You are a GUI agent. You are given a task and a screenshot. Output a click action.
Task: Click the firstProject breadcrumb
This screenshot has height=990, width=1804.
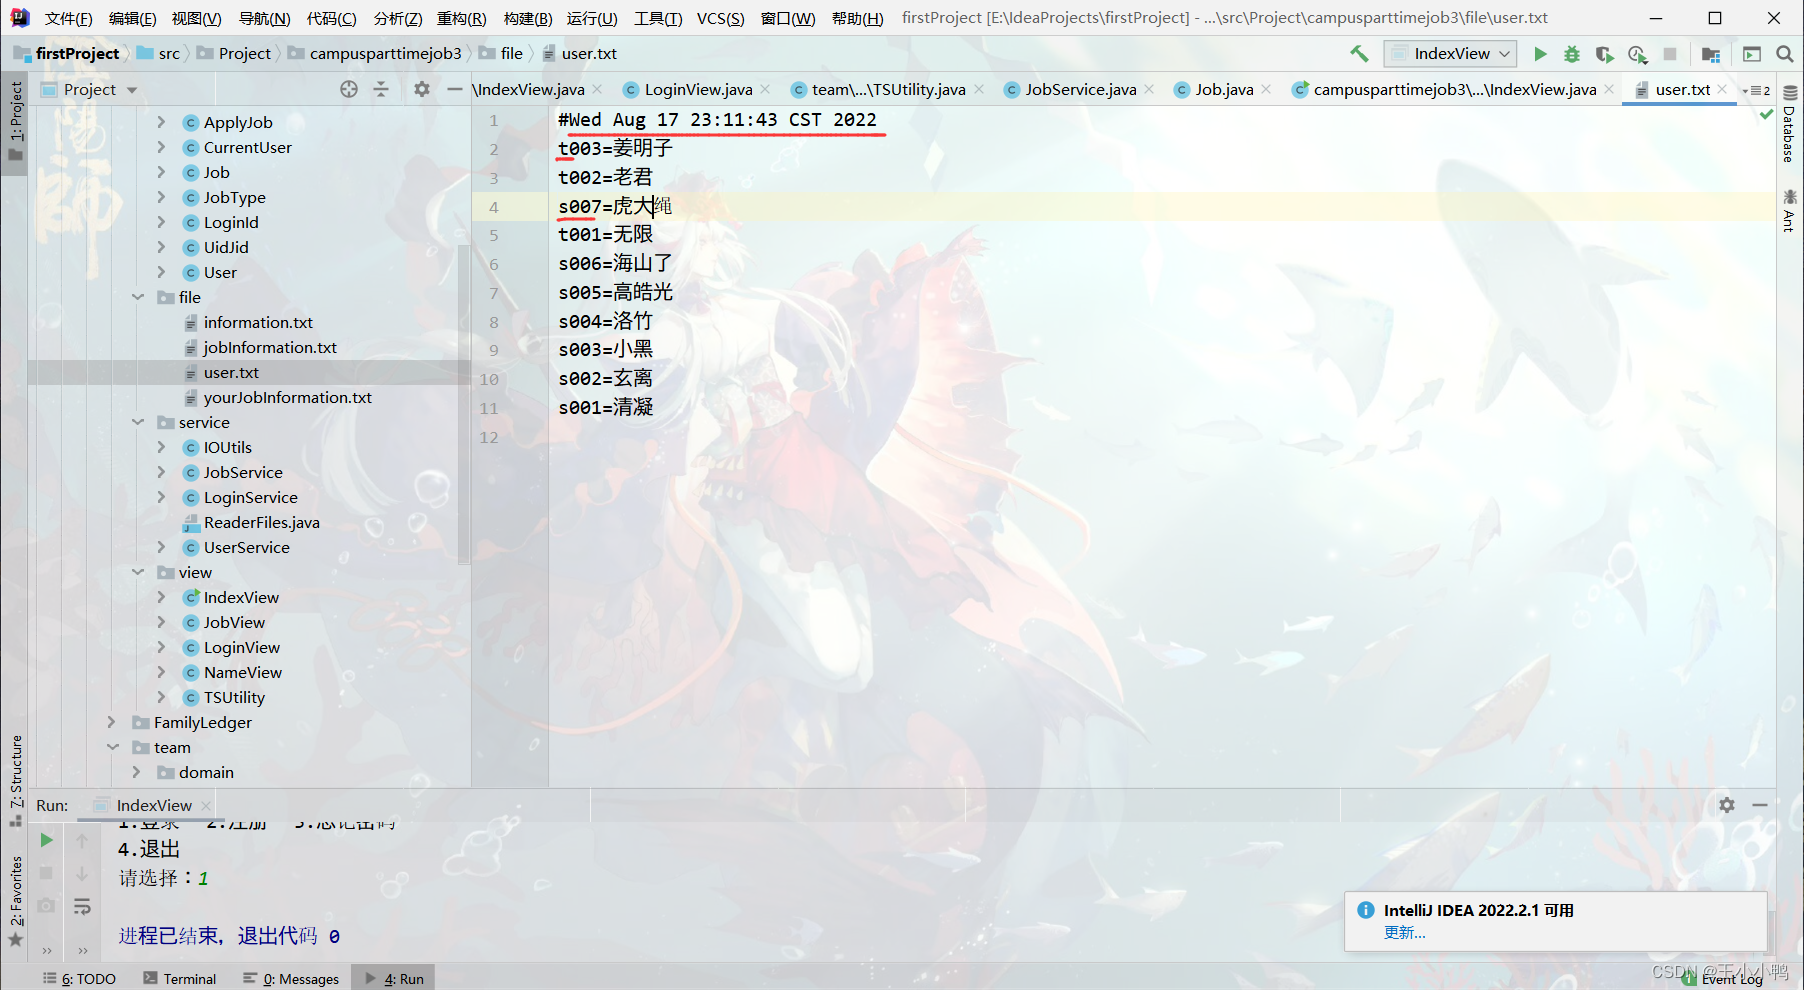click(x=77, y=54)
